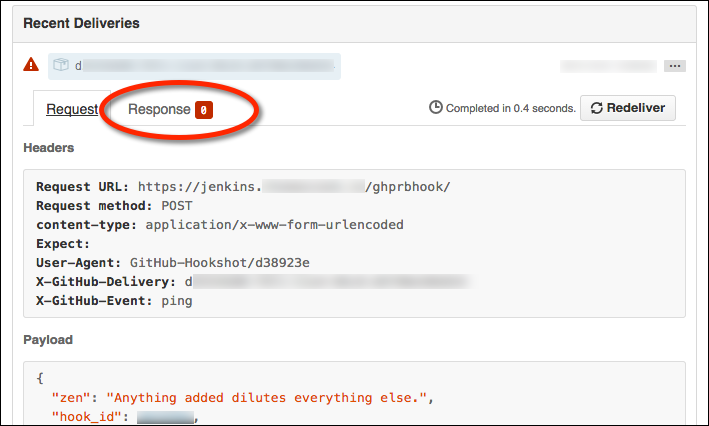The height and width of the screenshot is (426, 709).
Task: Click the Request URL jenkins ghprbhook line
Action: click(243, 187)
